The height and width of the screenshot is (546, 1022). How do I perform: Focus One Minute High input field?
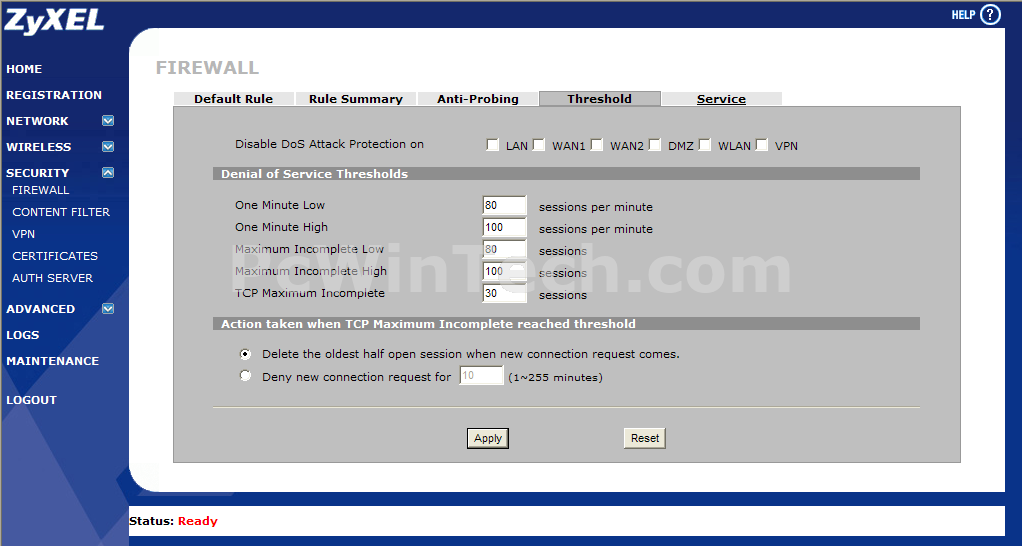tap(504, 227)
